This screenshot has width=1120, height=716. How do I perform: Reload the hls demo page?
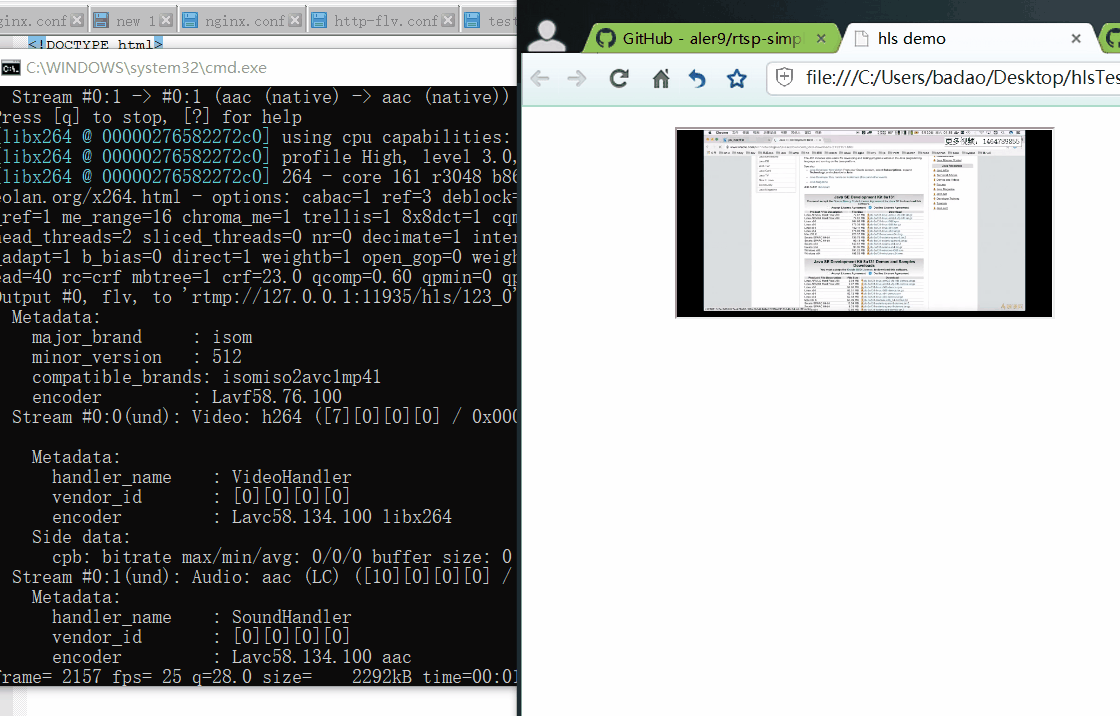coord(619,78)
